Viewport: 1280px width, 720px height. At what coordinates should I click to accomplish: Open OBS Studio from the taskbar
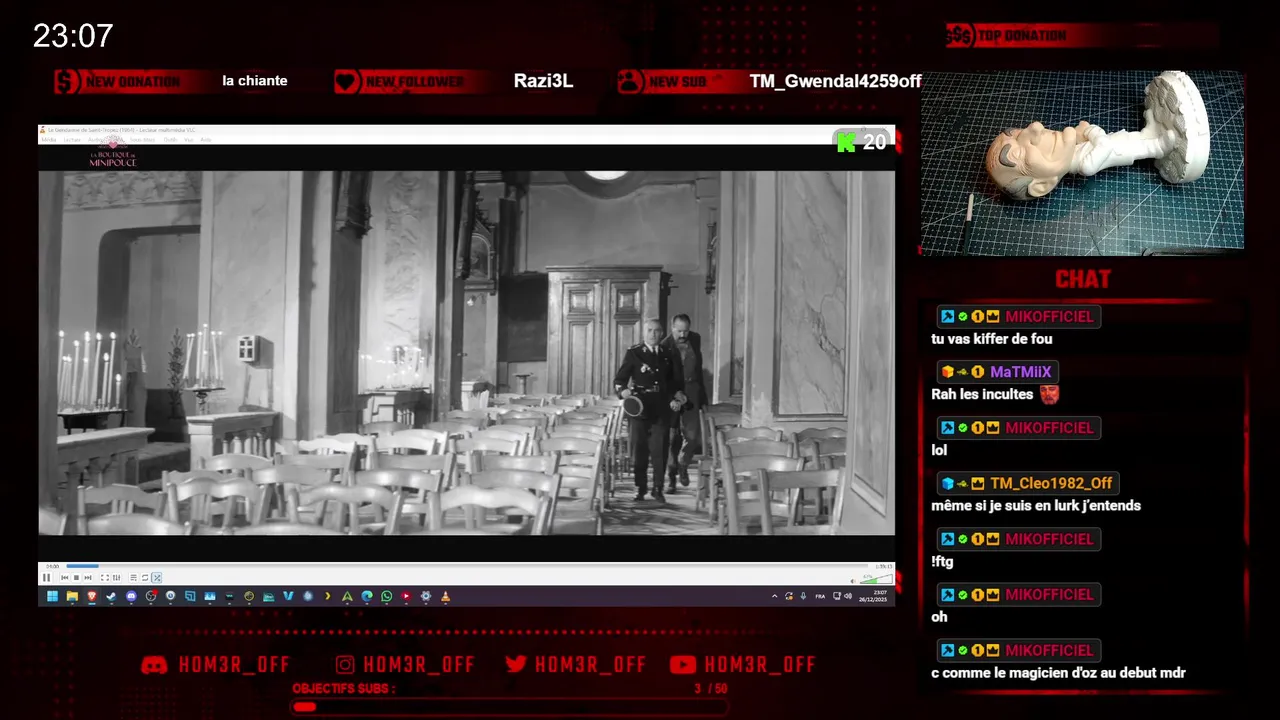click(x=151, y=596)
